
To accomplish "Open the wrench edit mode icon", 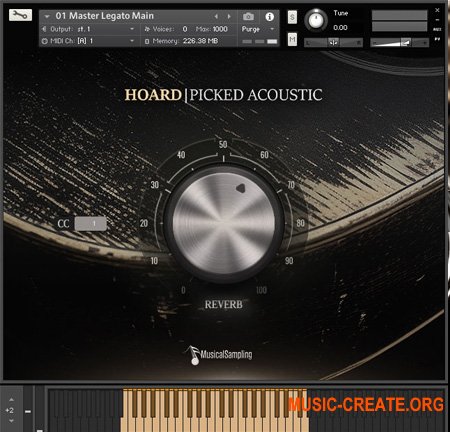I will pos(20,15).
